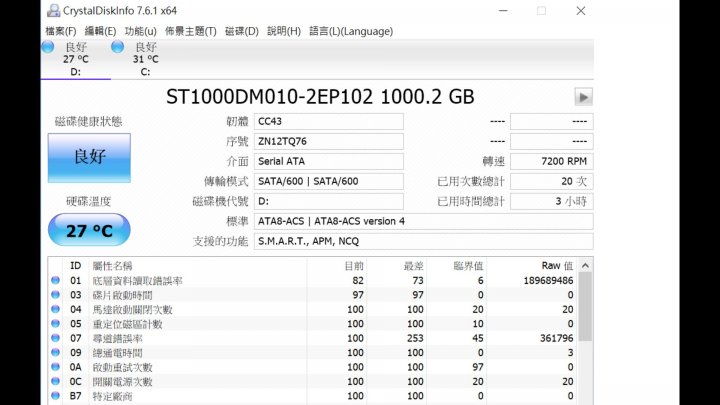Click the status dot for attribute 0C

pos(56,381)
